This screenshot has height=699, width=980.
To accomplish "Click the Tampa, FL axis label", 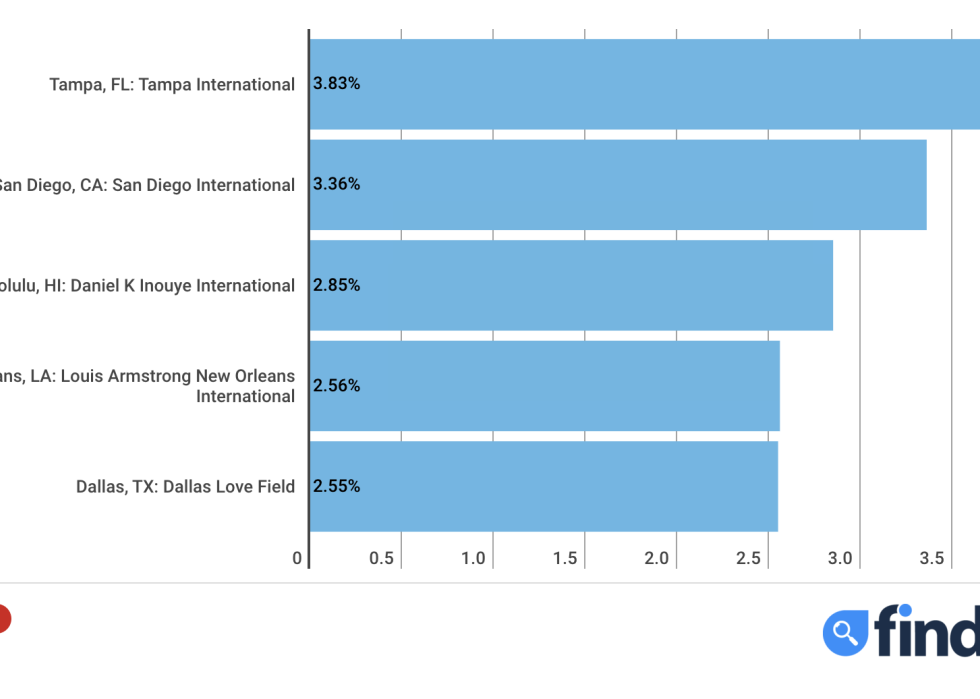I will (172, 84).
